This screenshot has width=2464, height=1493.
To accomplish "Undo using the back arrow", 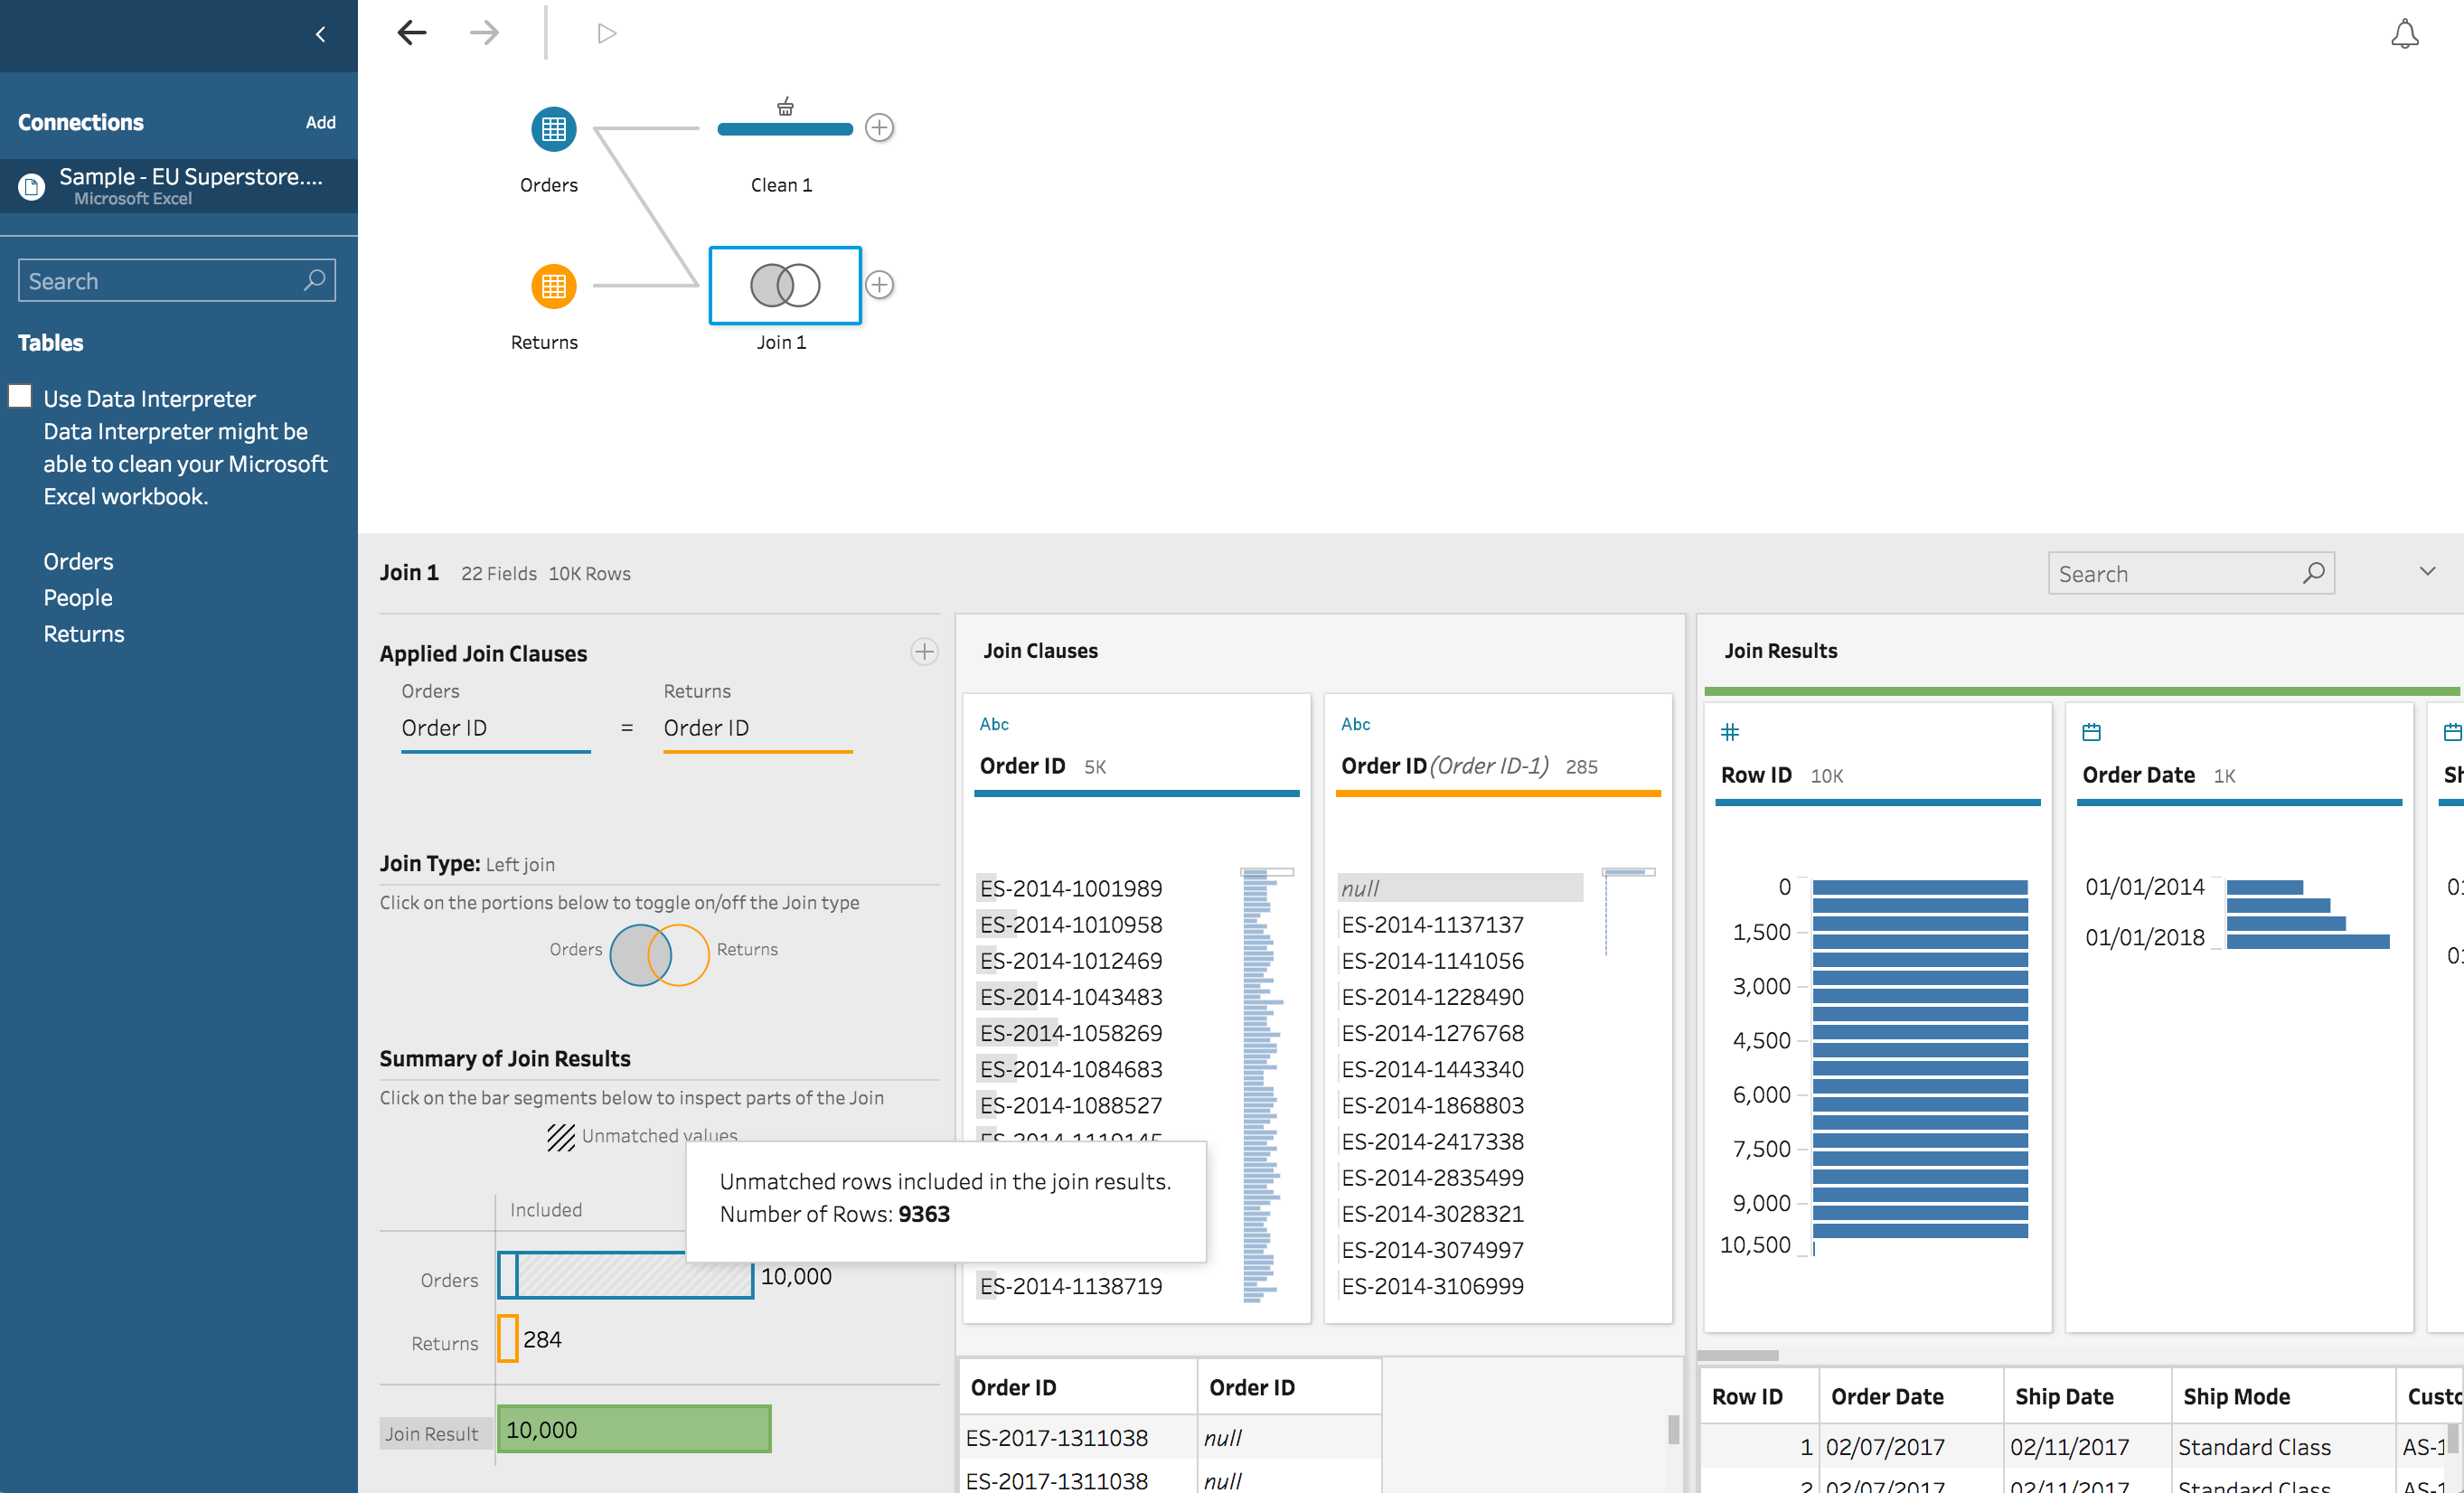I will point(412,33).
